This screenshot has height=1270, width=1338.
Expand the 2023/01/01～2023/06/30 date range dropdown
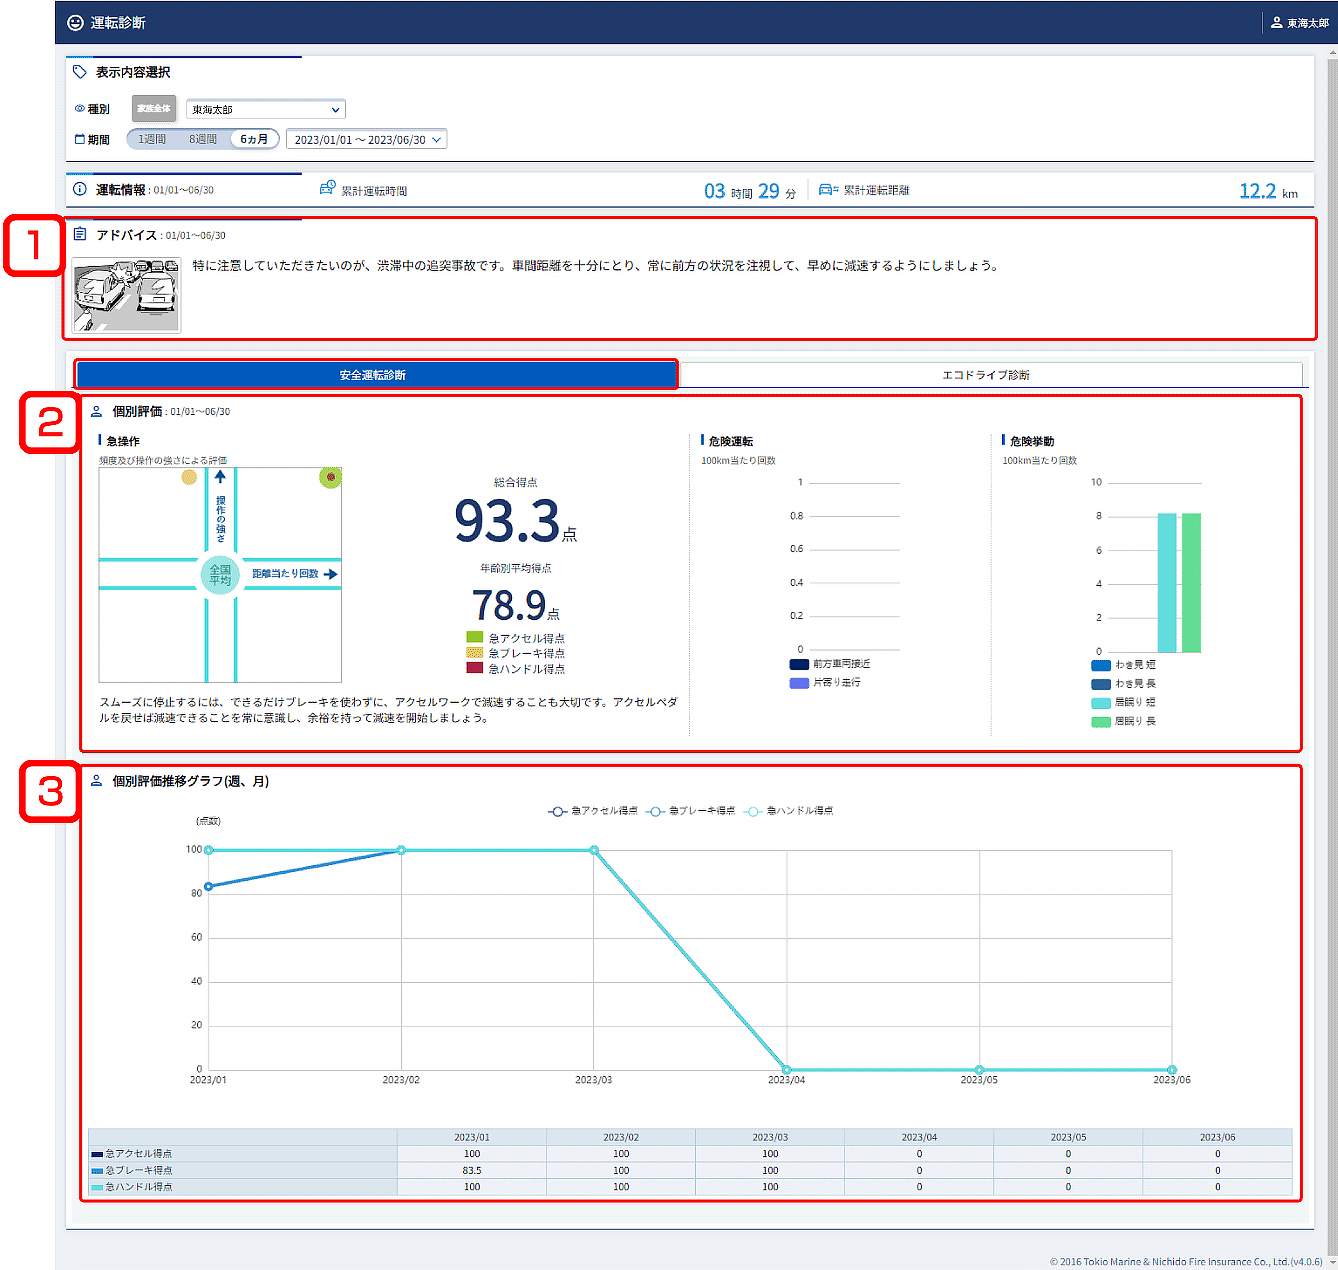point(366,140)
